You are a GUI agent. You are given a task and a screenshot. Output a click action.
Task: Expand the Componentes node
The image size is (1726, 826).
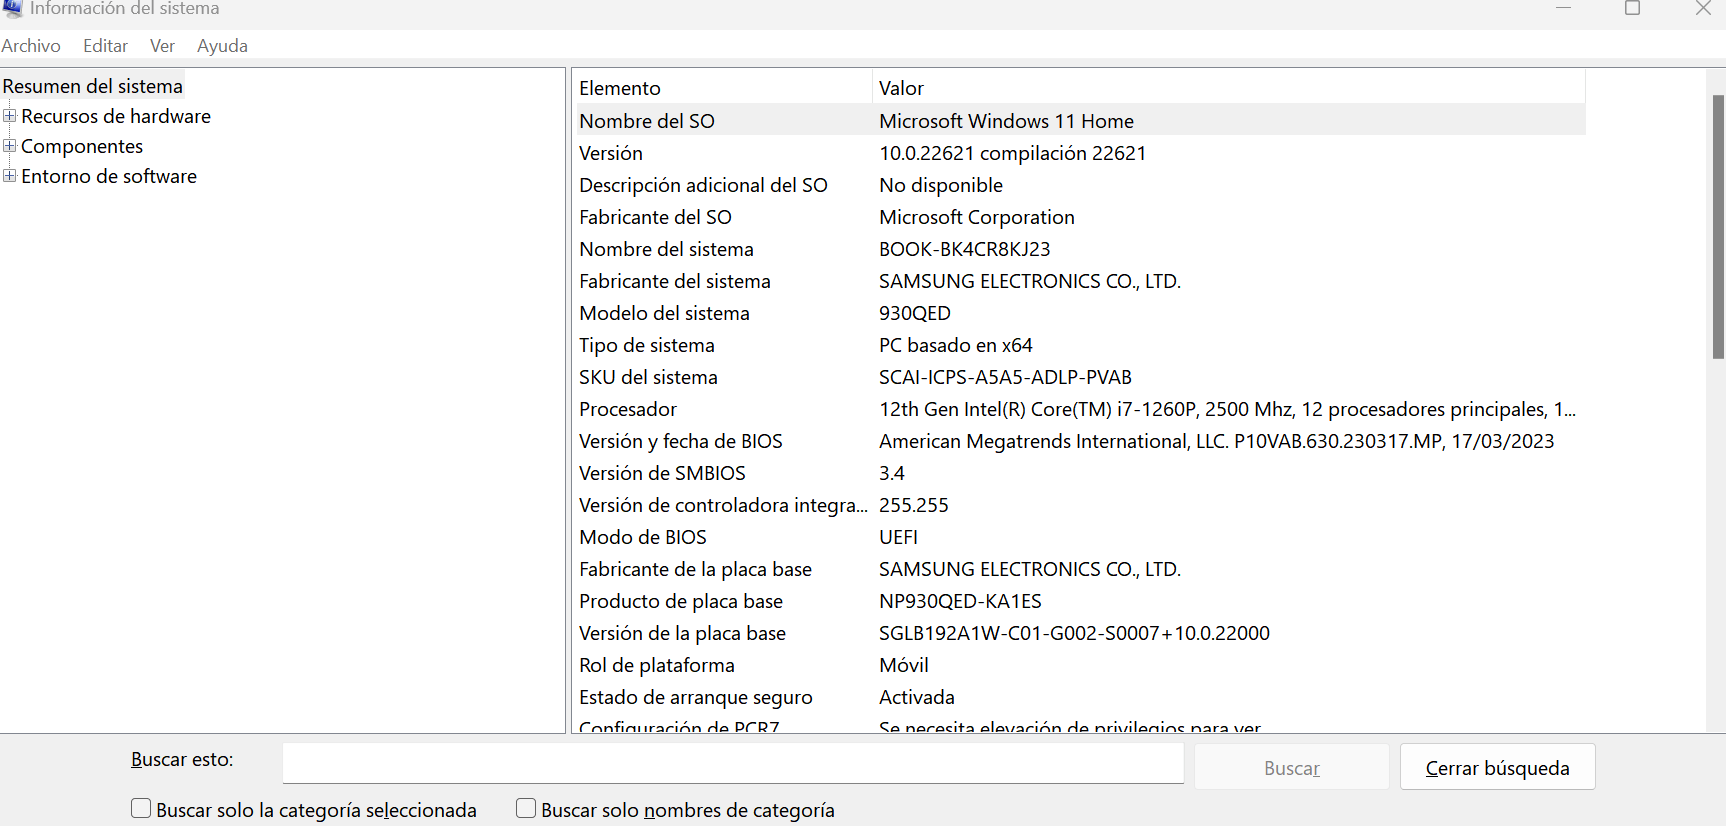(10, 146)
